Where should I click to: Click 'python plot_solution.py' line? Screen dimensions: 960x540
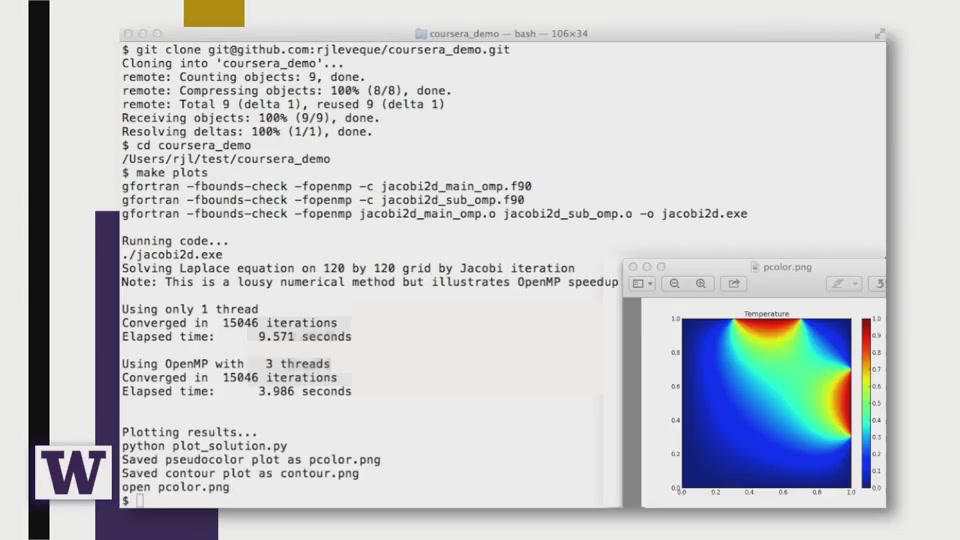pos(204,446)
